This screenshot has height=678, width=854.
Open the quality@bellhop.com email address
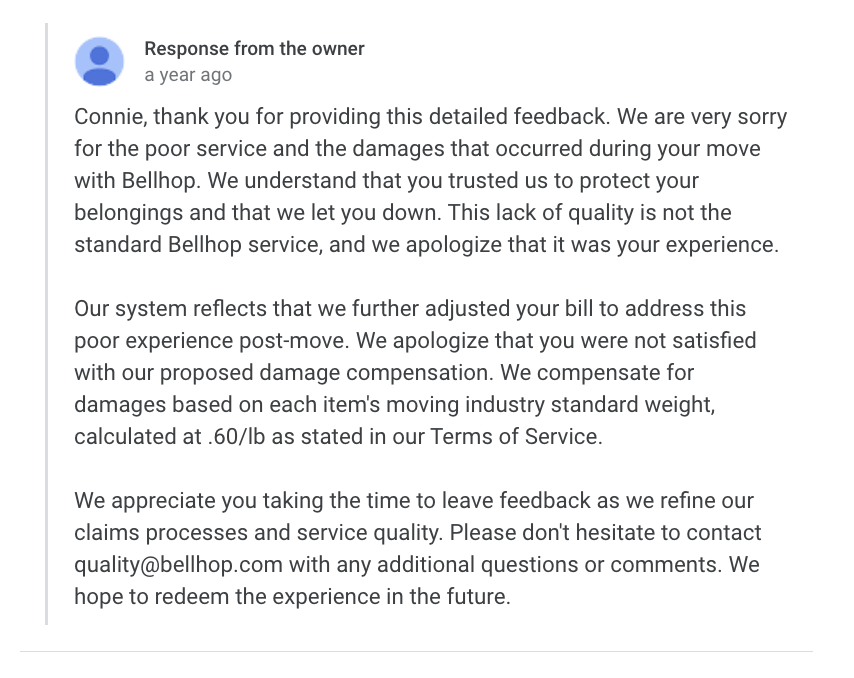179,565
